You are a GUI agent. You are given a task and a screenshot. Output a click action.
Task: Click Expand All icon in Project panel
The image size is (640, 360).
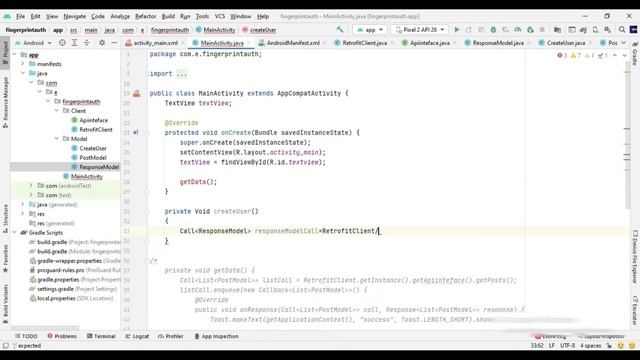(x=74, y=42)
